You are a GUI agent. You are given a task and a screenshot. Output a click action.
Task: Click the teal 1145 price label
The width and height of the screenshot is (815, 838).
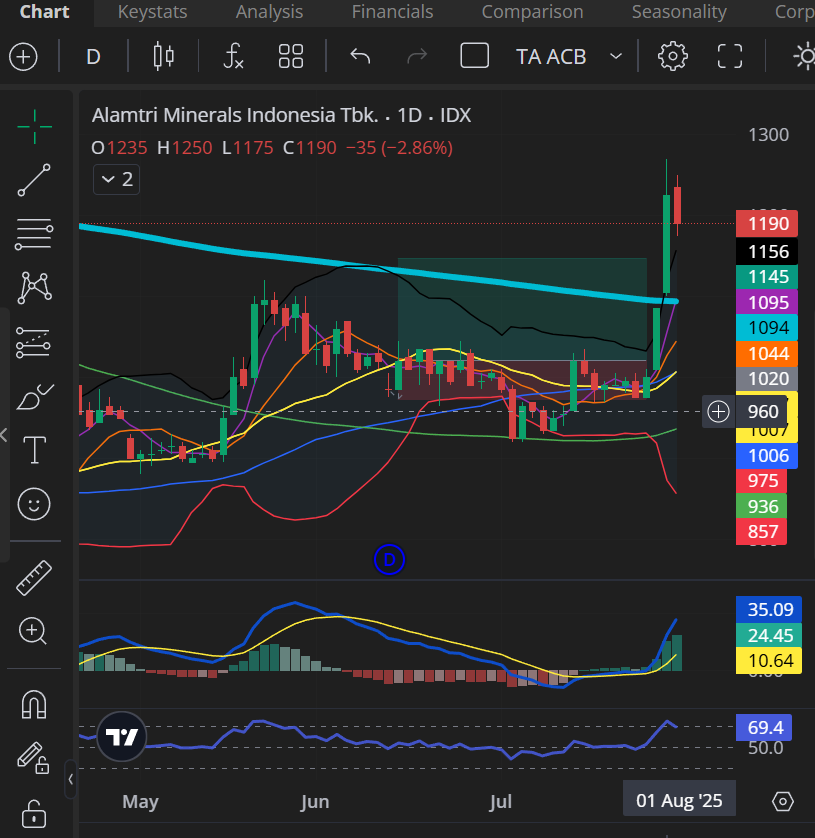tap(767, 277)
